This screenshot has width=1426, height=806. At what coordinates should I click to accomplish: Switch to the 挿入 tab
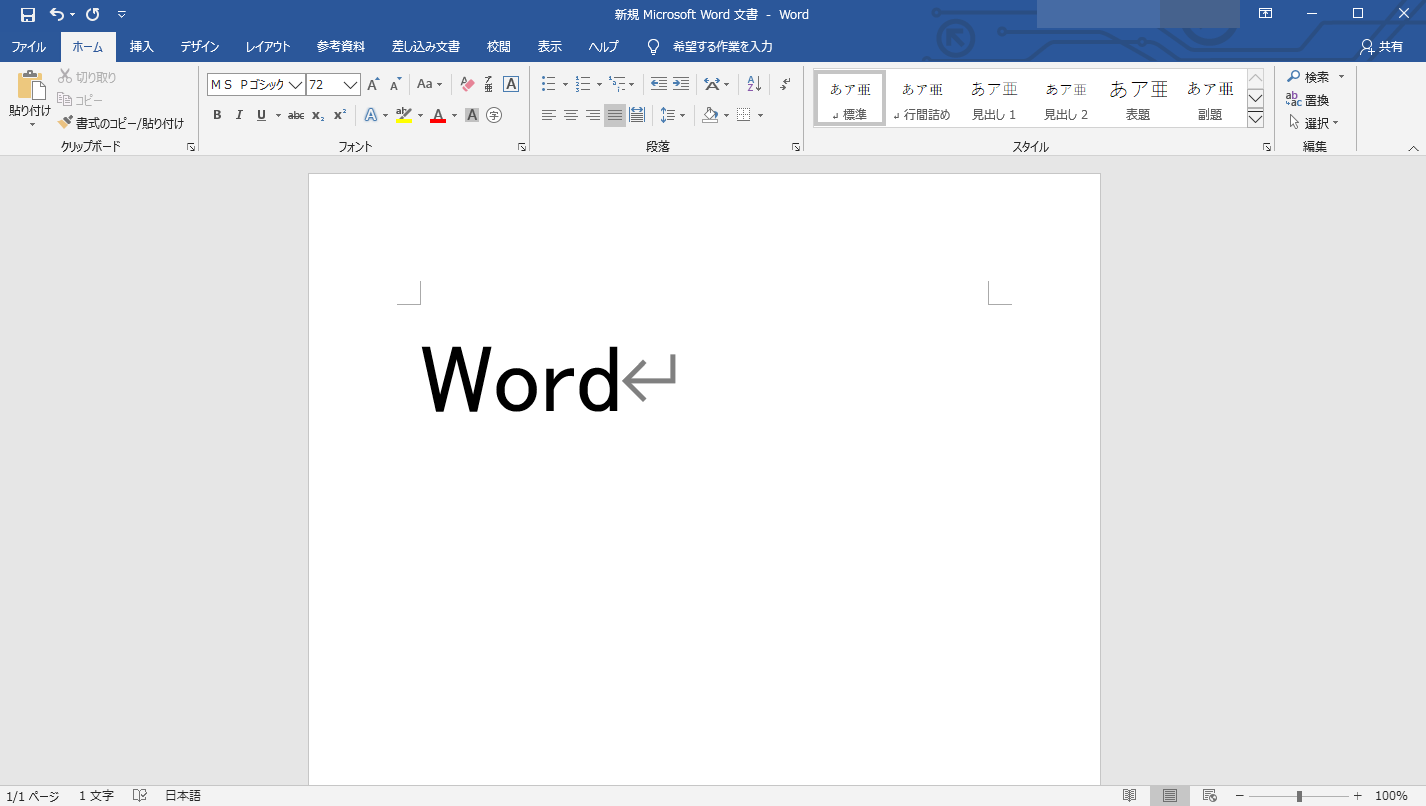[x=142, y=47]
